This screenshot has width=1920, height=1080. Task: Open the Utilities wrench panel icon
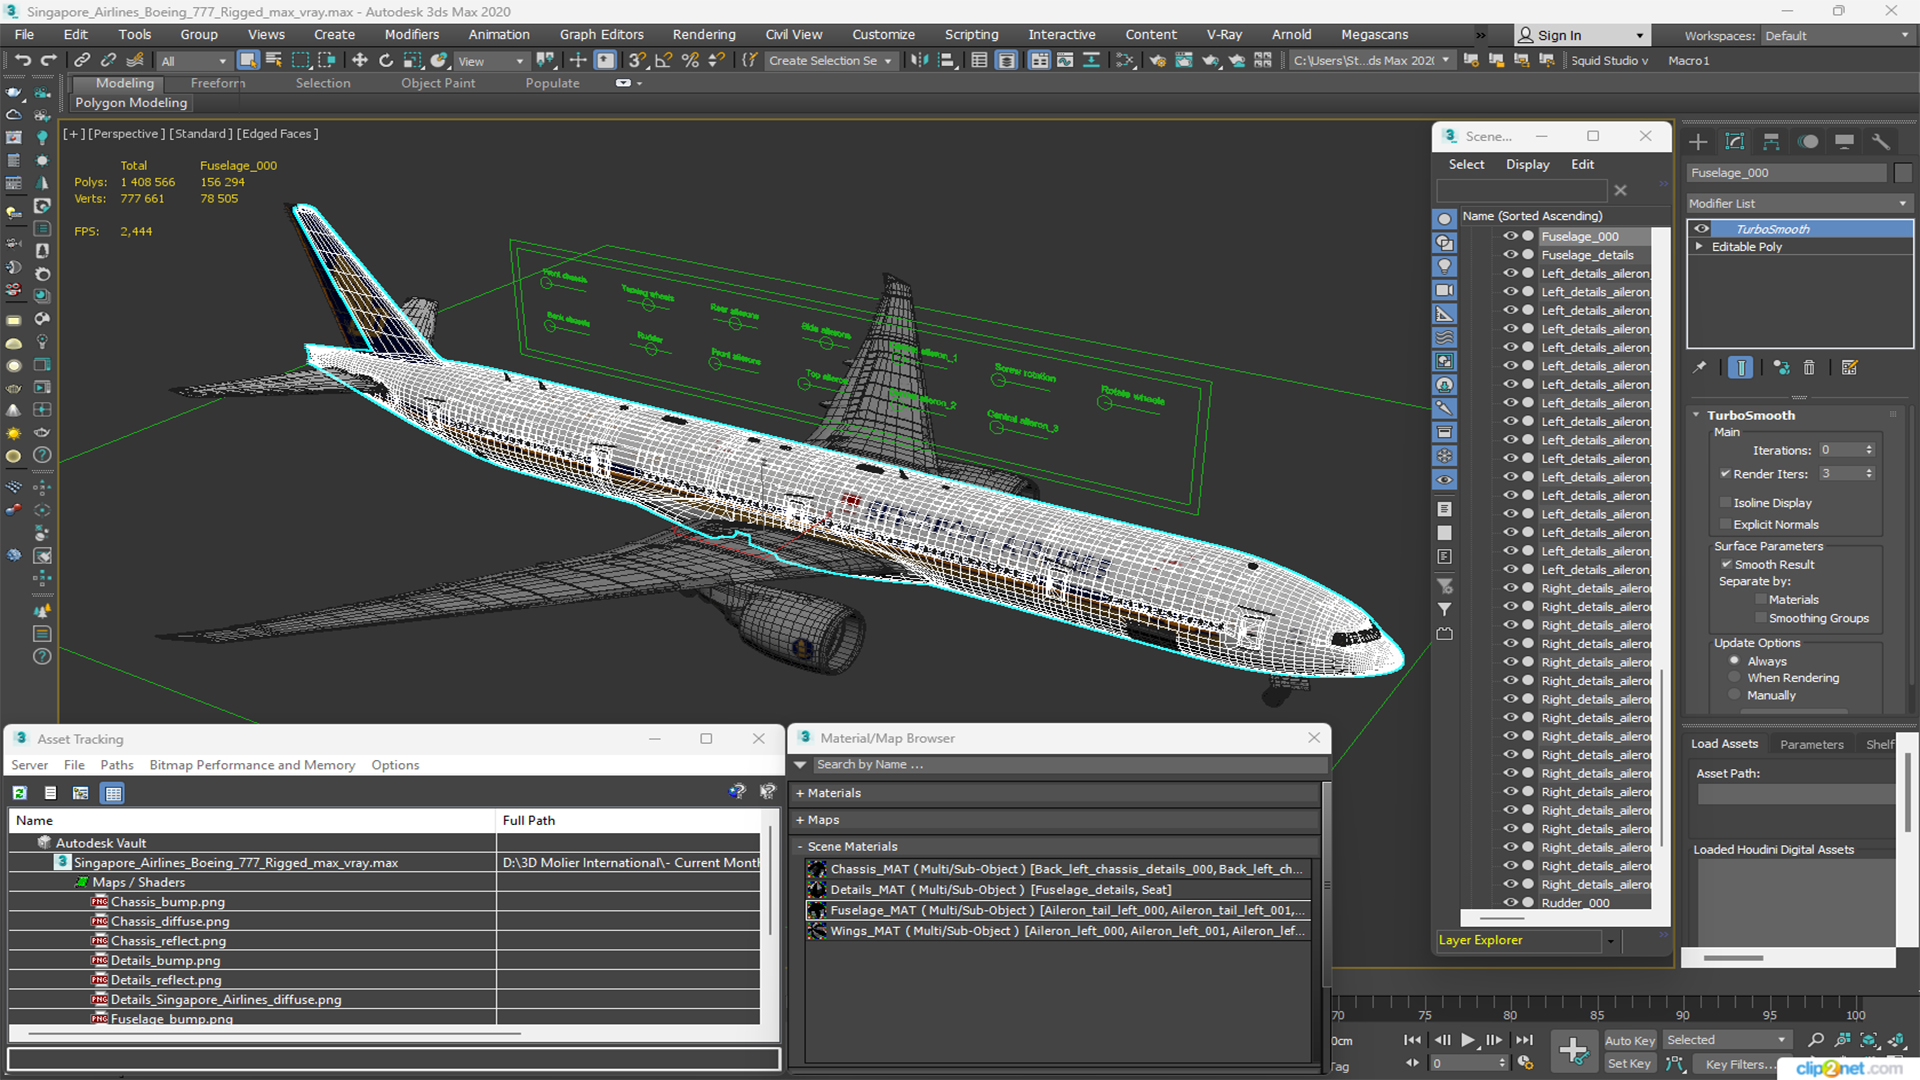click(x=1880, y=142)
